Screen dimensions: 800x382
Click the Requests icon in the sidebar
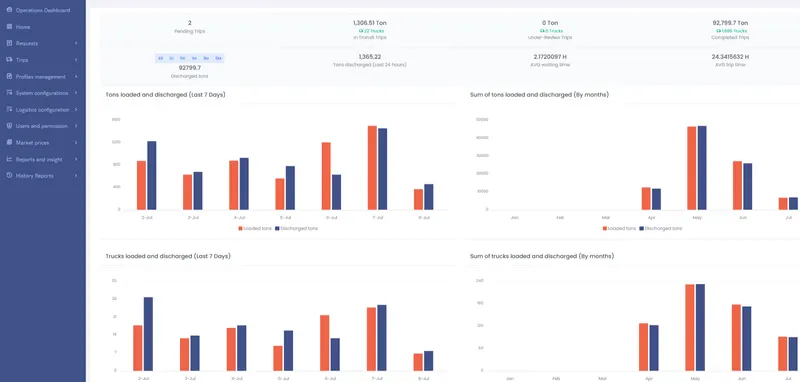9,43
